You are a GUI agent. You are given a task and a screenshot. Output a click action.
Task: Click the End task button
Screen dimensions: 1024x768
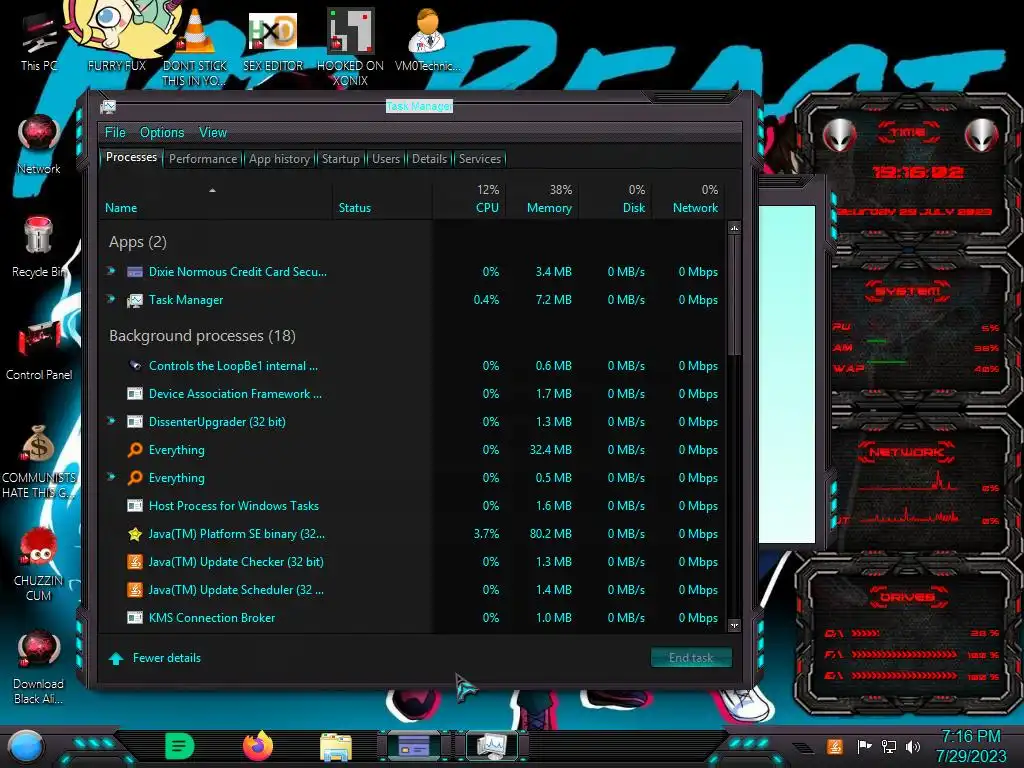click(691, 658)
